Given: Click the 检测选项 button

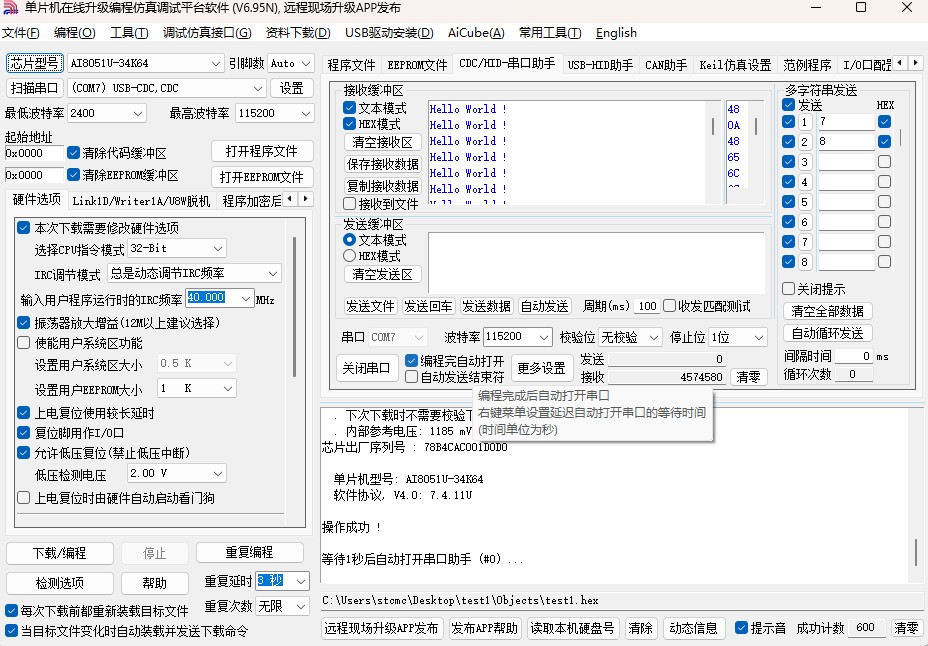Looking at the screenshot, I should [60, 583].
